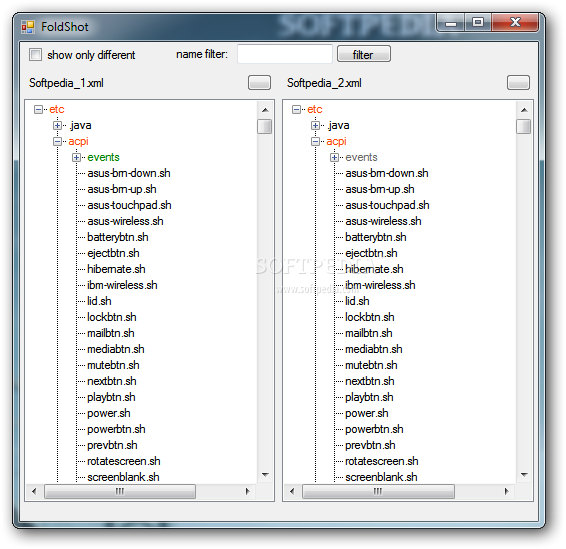The height and width of the screenshot is (549, 566).
Task: Select prevbtn.sh in the left tree
Action: [x=112, y=445]
